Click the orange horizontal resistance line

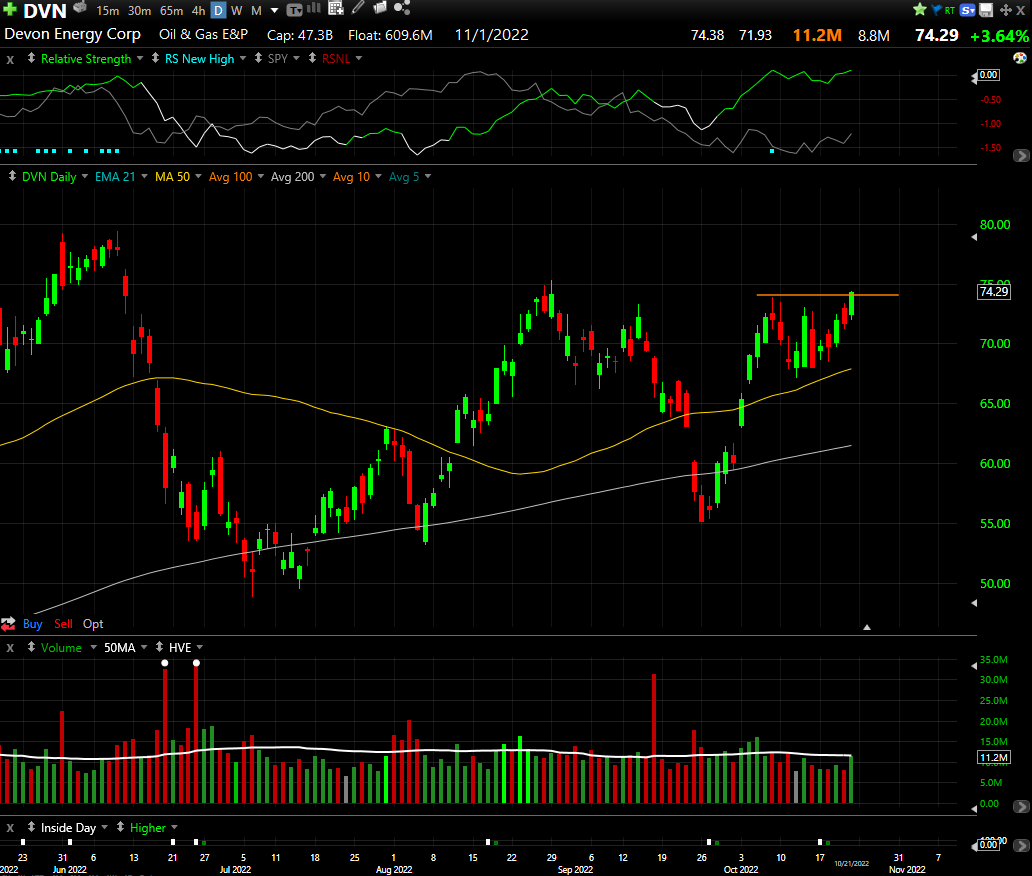[x=827, y=295]
